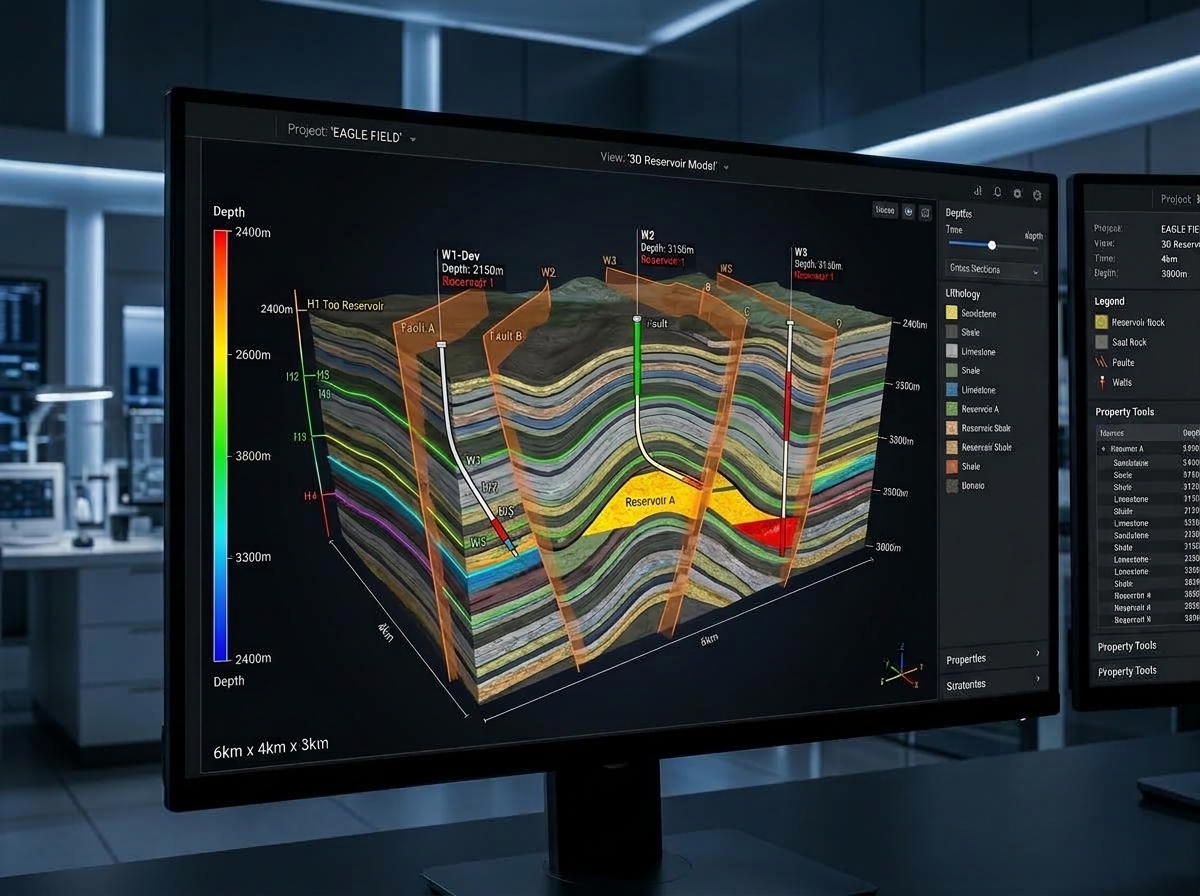Screen dimensions: 1200x896
Task: Click the orange Shale lithology swatch
Action: (x=952, y=466)
